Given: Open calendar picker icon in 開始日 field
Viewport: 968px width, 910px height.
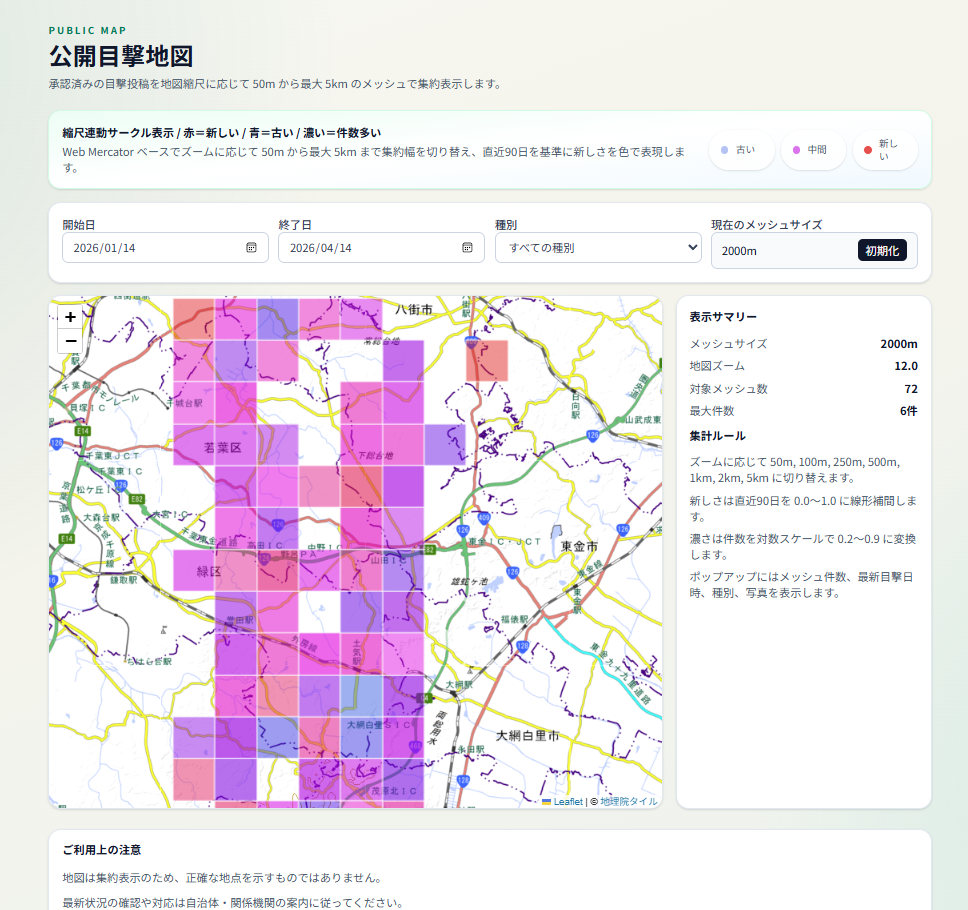Looking at the screenshot, I should click(251, 248).
